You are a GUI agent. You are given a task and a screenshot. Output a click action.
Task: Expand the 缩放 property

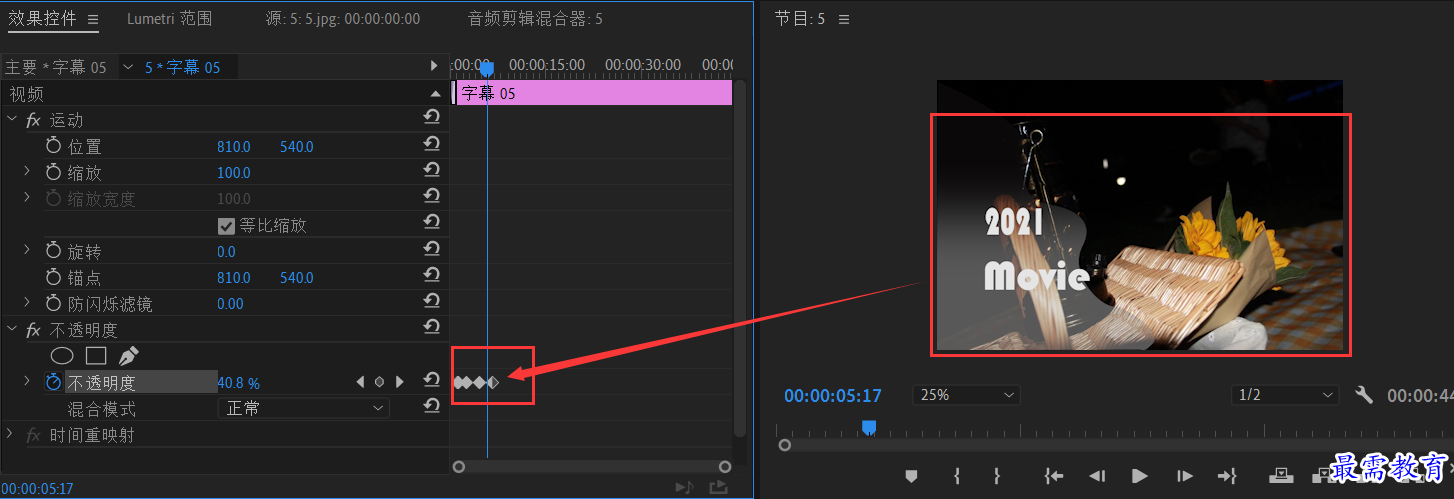(27, 172)
